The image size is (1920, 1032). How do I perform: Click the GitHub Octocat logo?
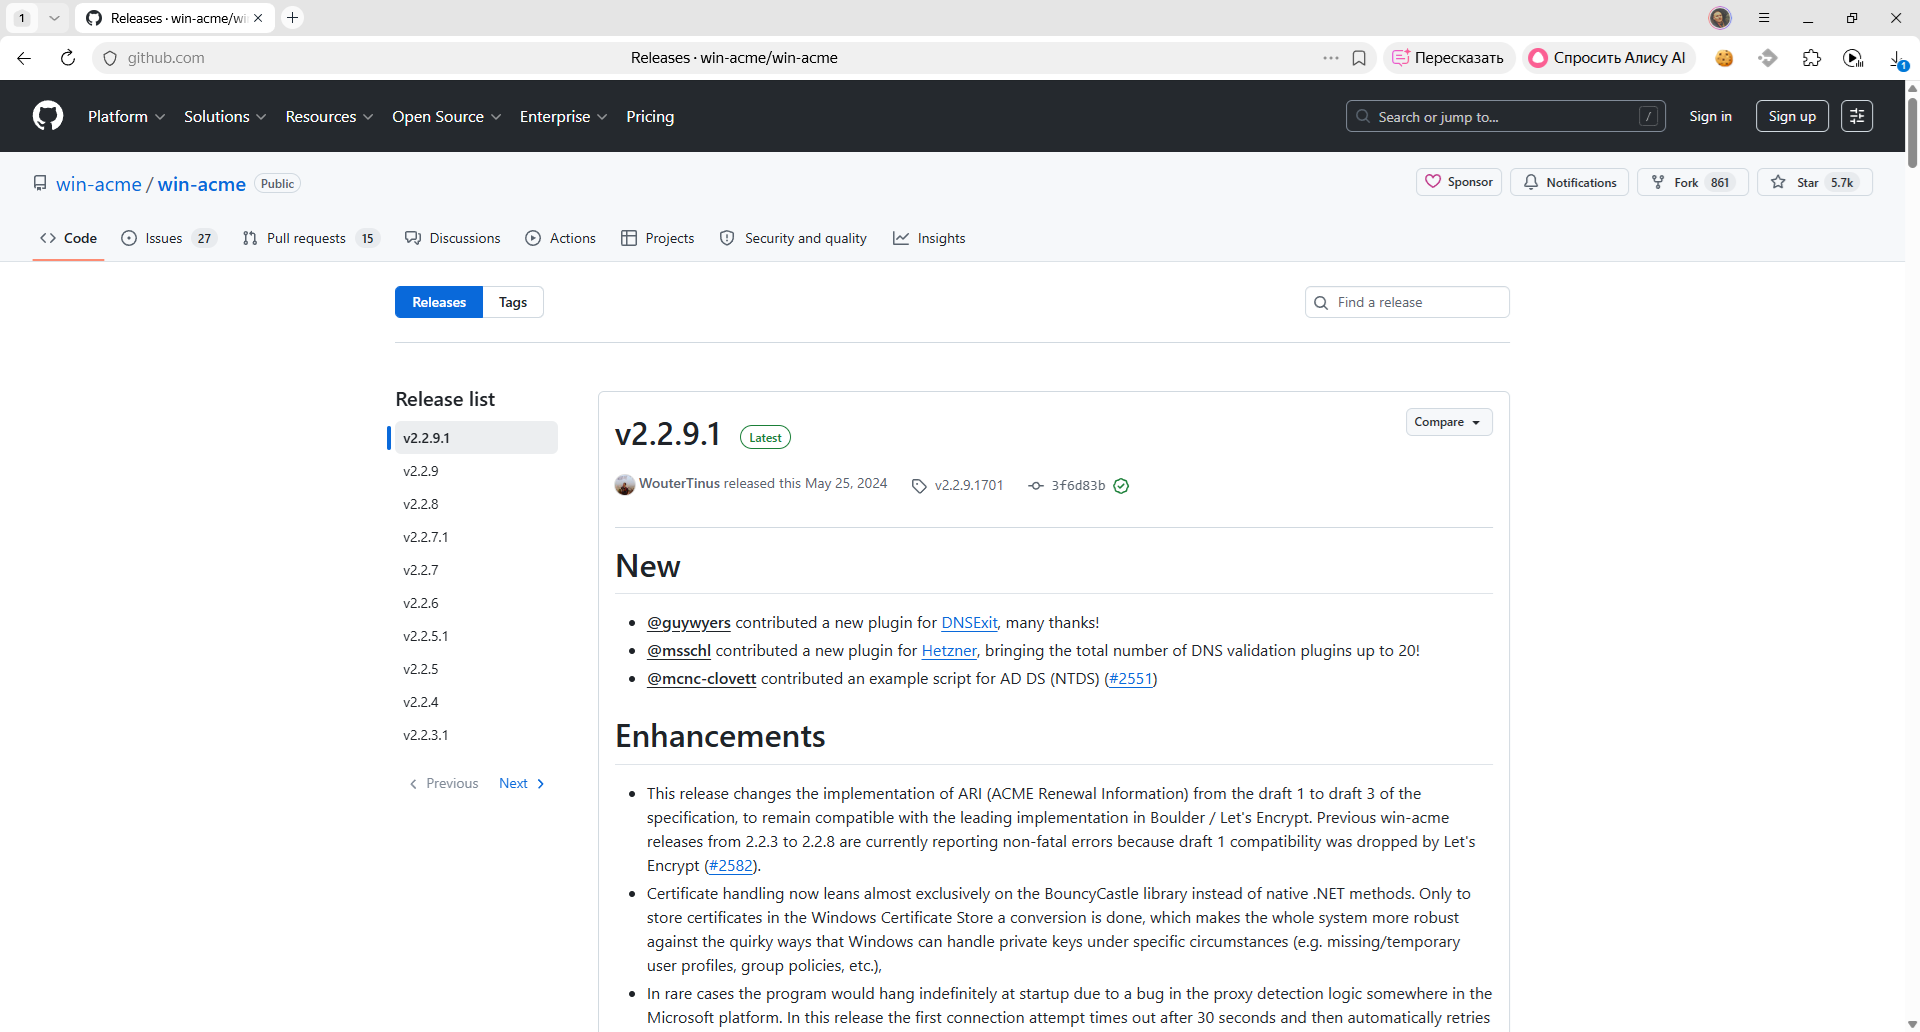point(48,116)
